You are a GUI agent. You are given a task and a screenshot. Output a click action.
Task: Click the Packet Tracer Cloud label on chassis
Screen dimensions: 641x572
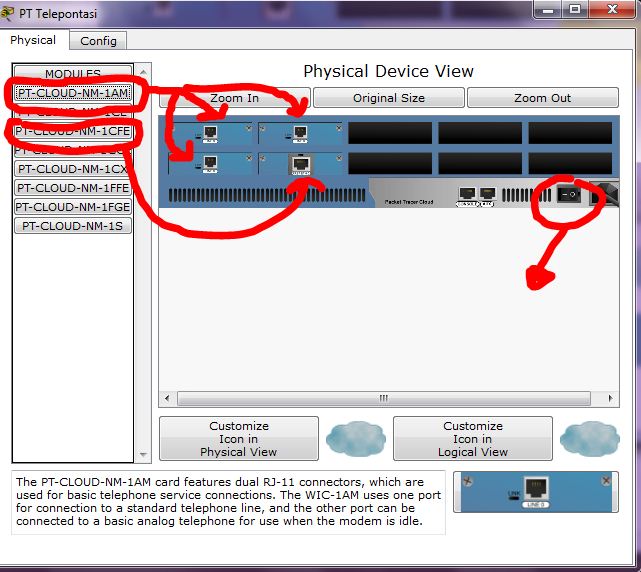(409, 202)
